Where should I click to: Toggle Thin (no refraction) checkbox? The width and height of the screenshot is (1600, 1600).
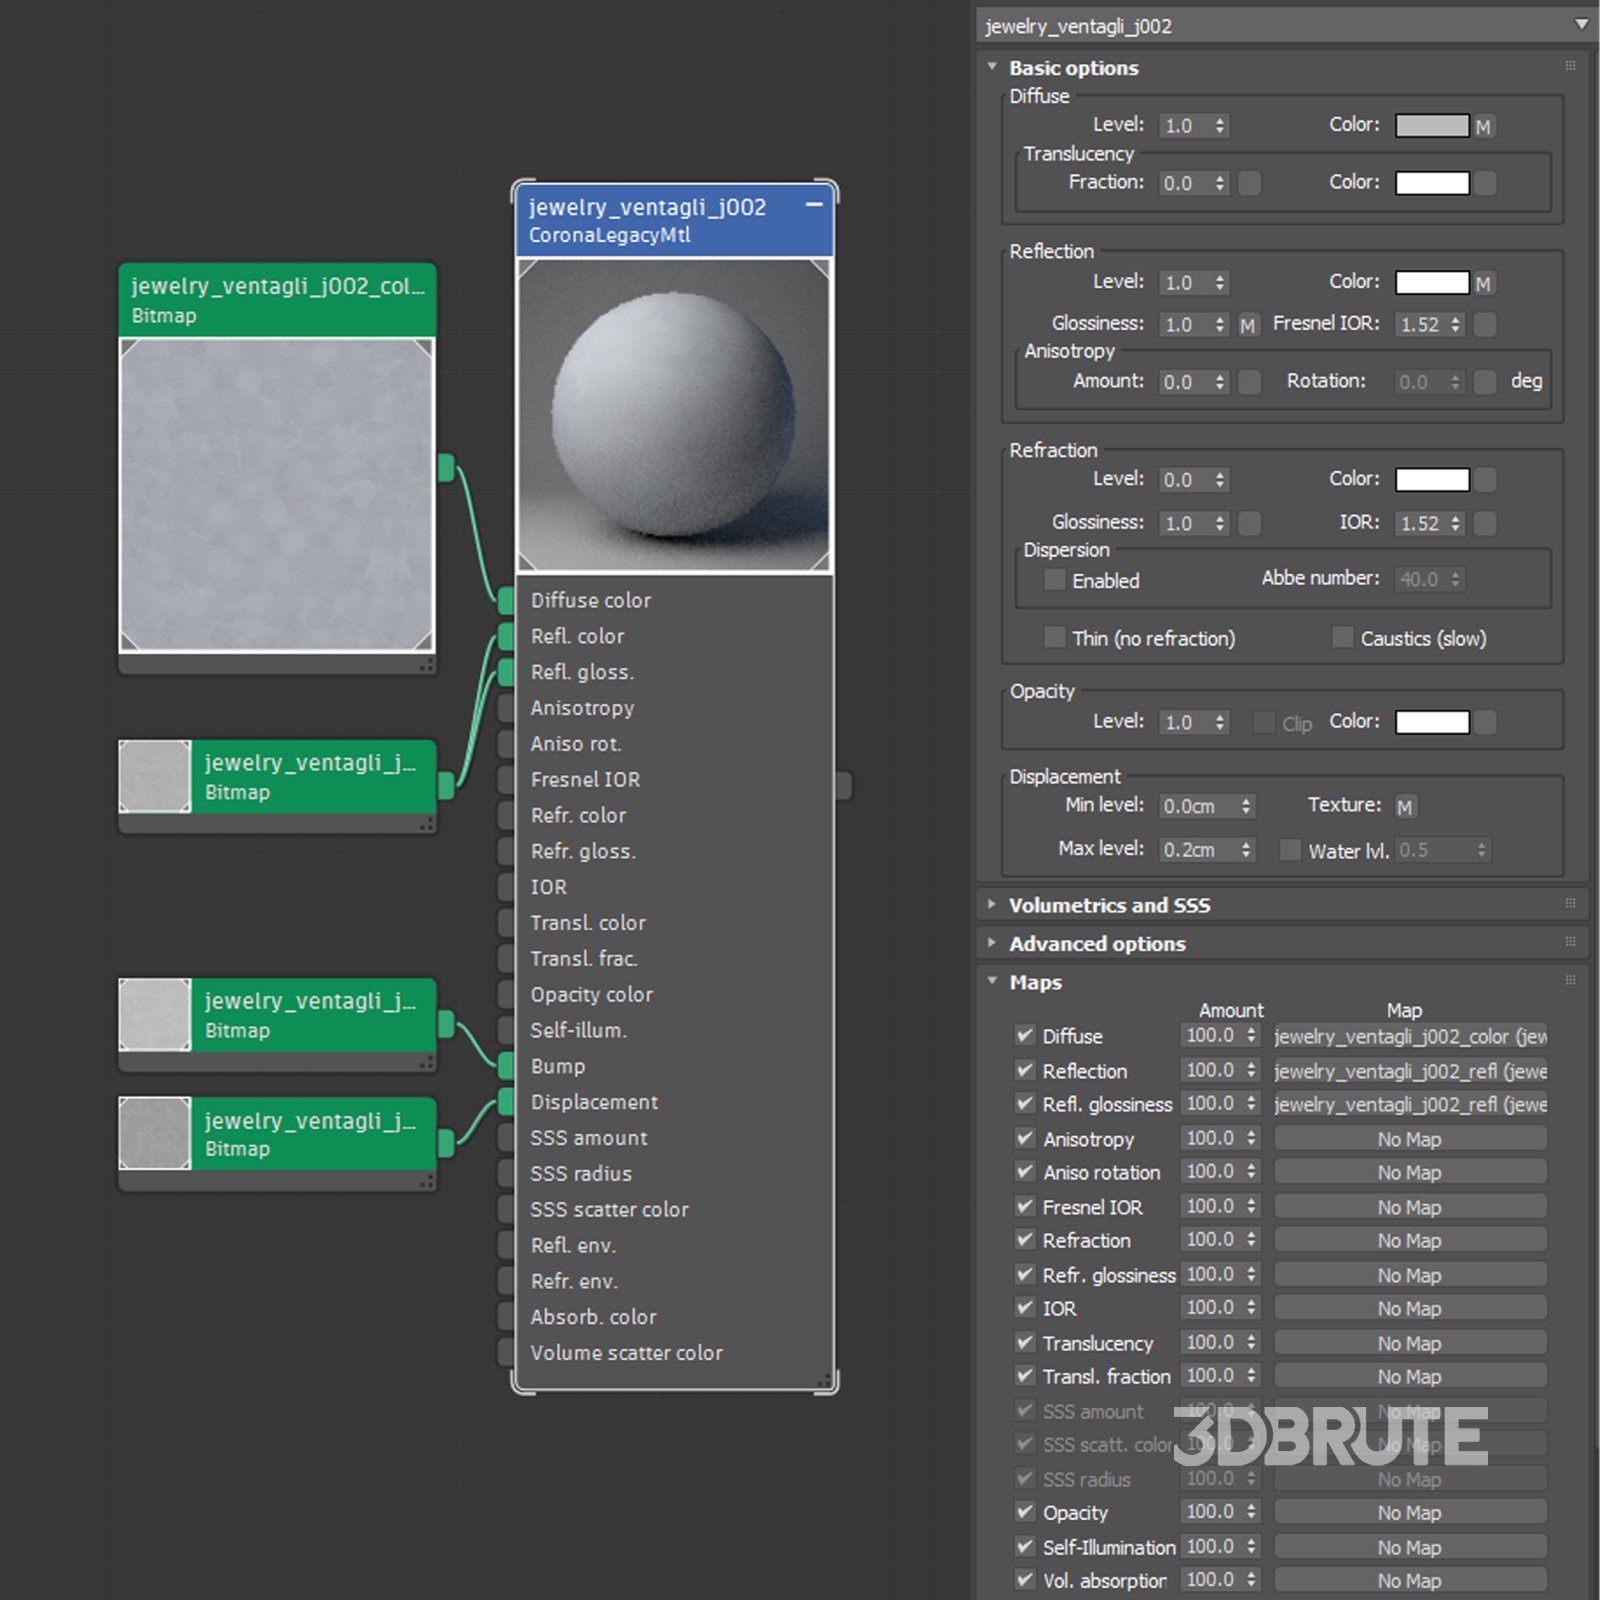[1054, 638]
